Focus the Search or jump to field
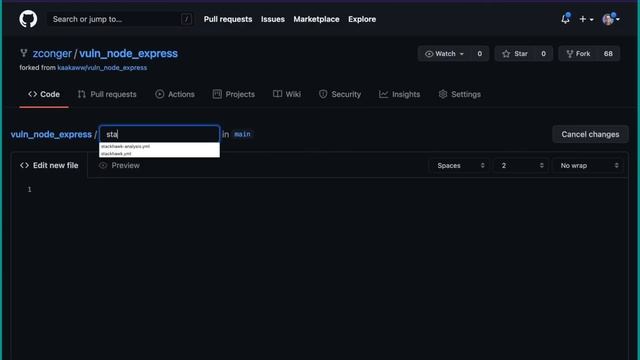Screen dimensions: 640x360 coord(120,19)
